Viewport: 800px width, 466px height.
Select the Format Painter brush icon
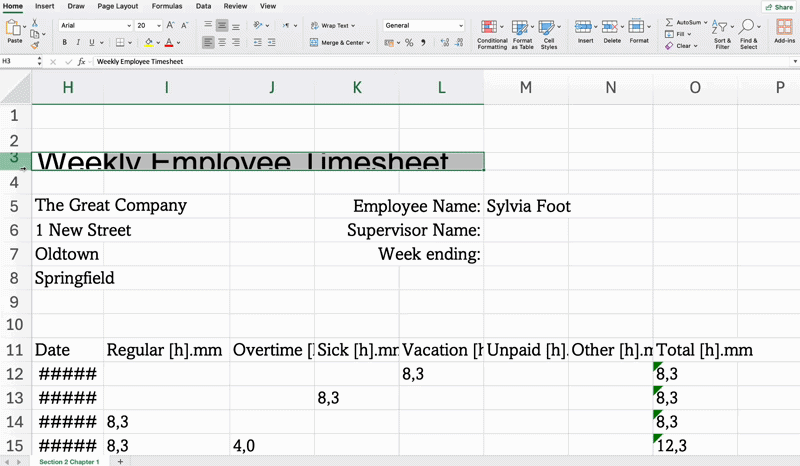35,44
